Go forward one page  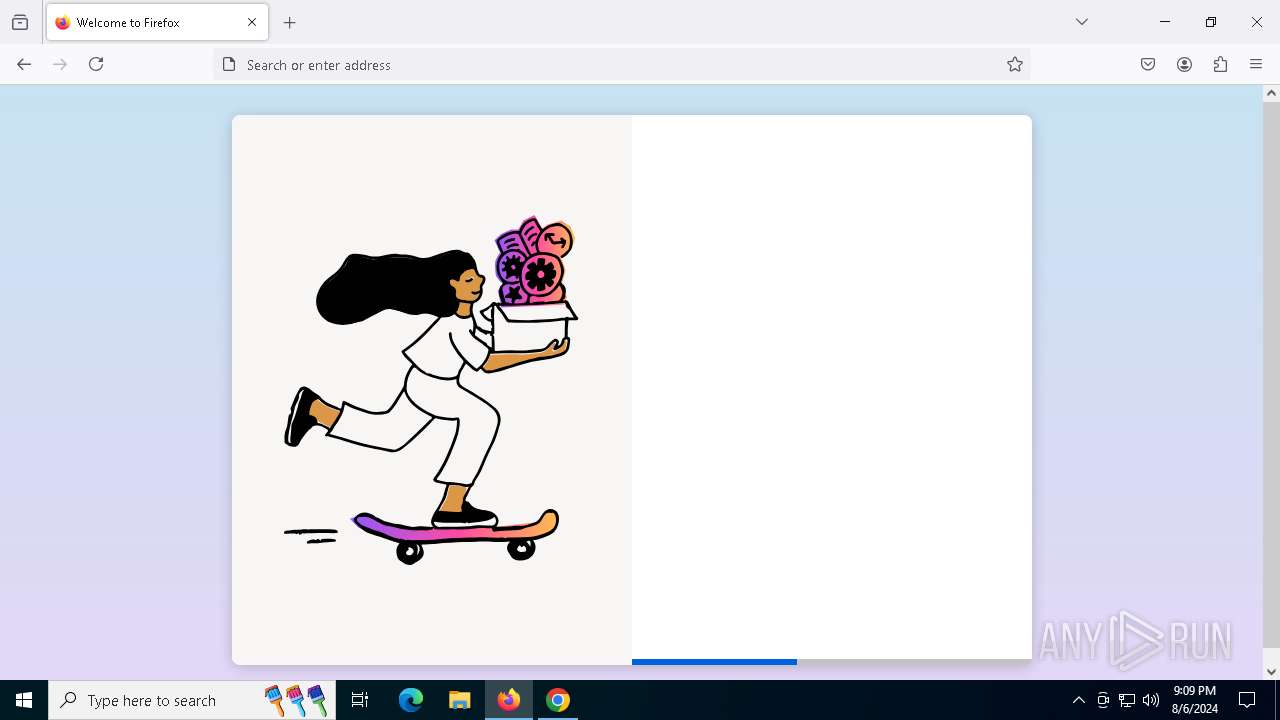60,64
